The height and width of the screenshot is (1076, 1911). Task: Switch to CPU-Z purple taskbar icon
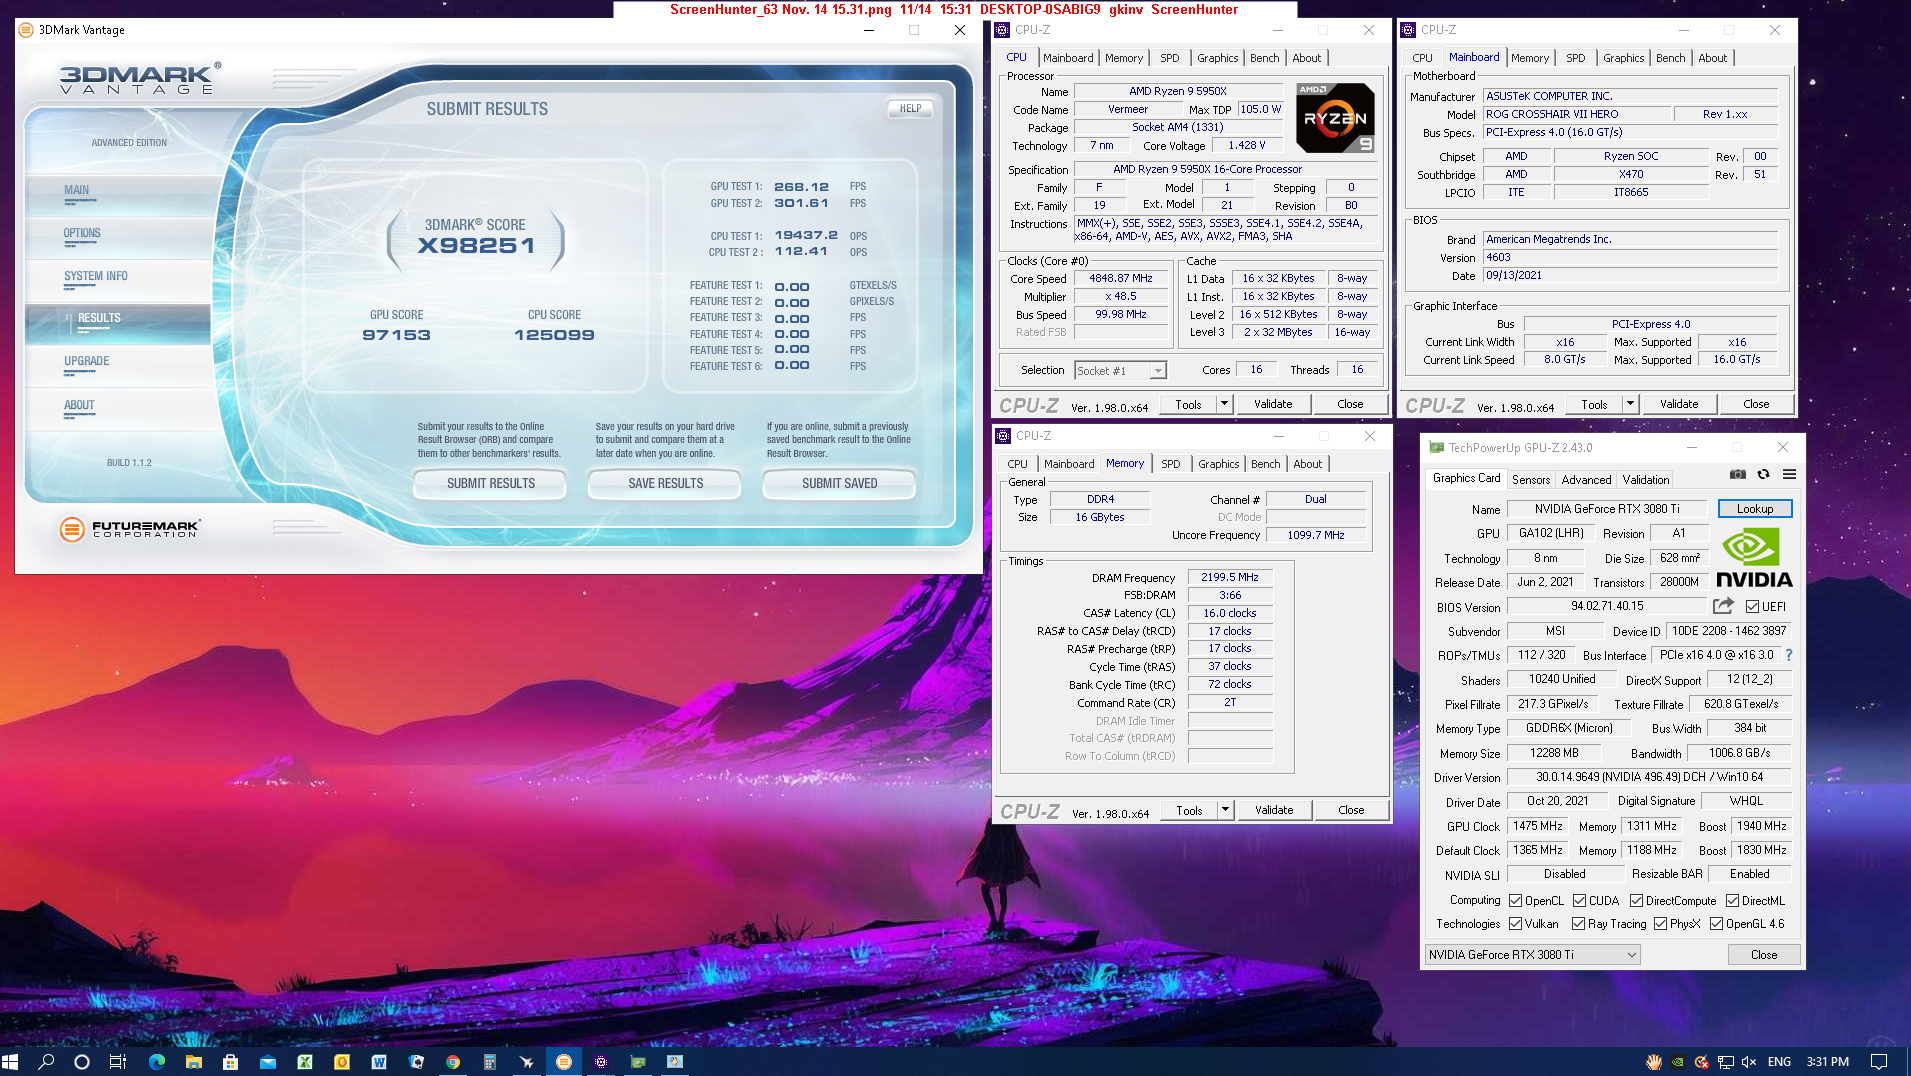click(601, 1062)
